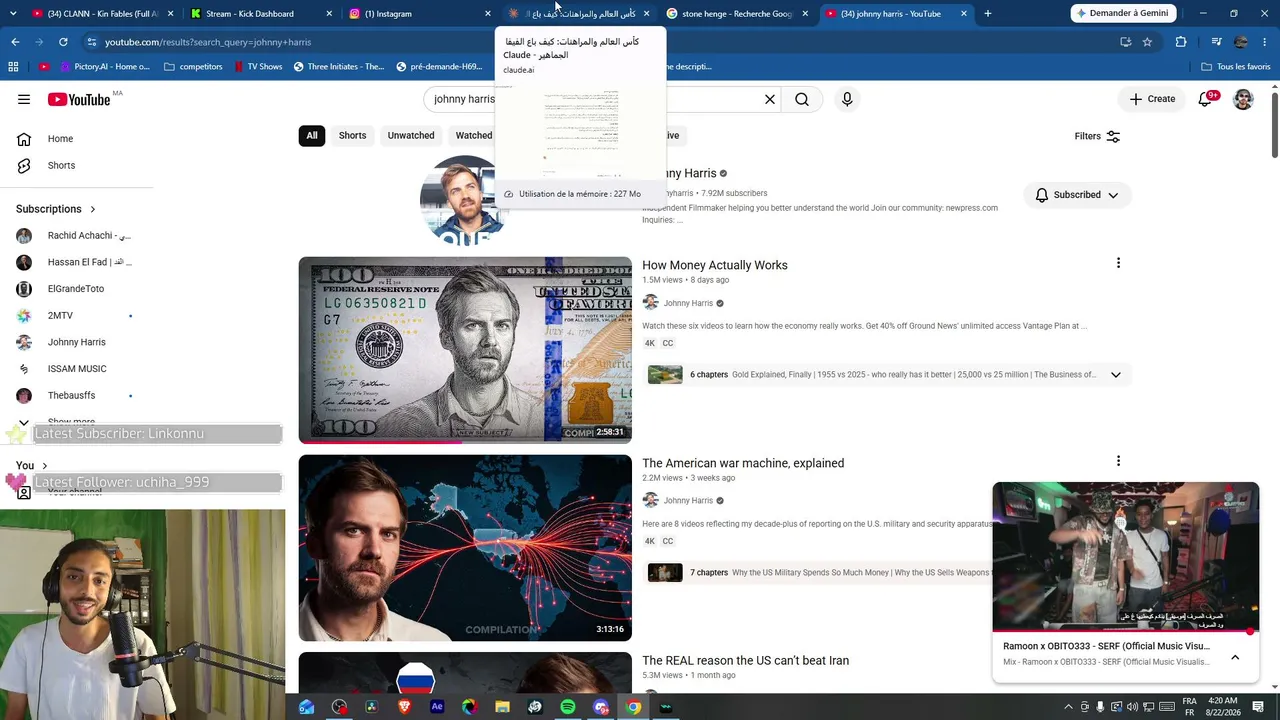Open After Effects from the taskbar

437,707
